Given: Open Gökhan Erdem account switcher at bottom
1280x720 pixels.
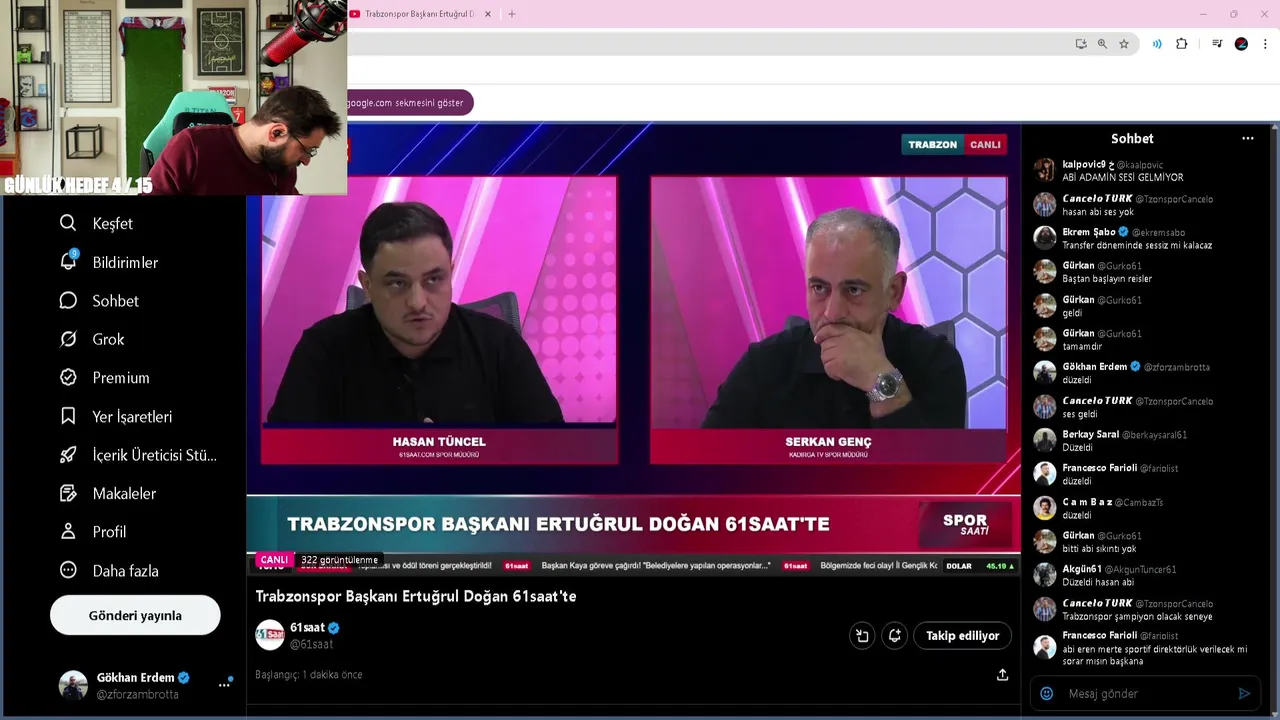Looking at the screenshot, I should 145,686.
